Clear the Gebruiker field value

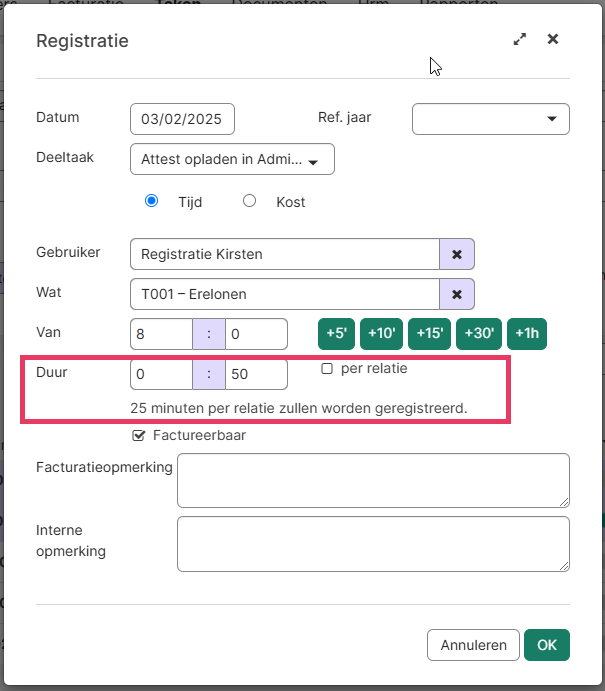click(x=457, y=254)
